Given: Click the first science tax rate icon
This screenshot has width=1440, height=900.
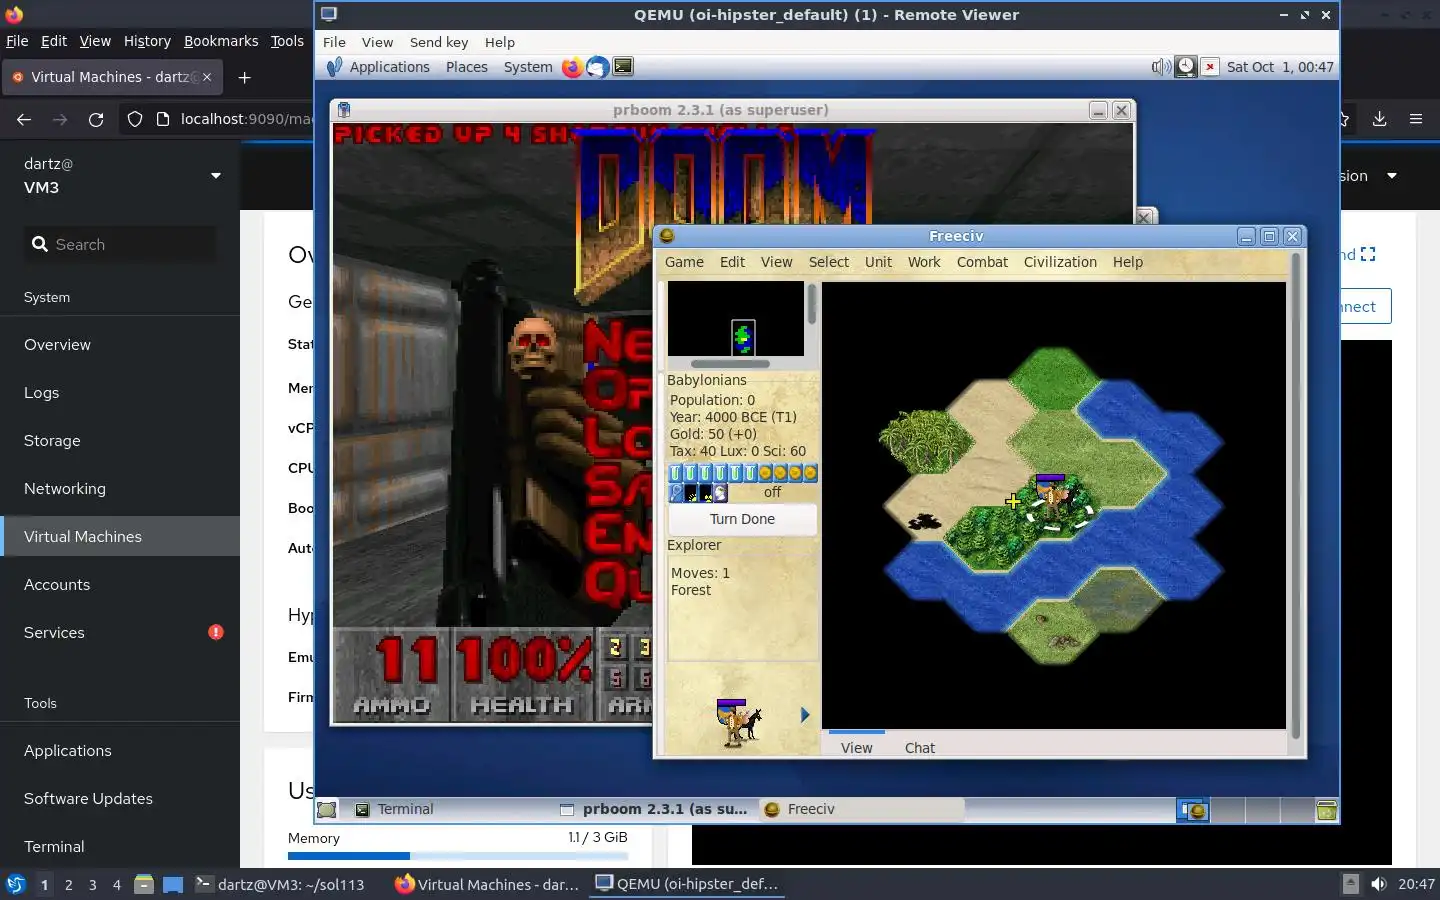Looking at the screenshot, I should (x=675, y=473).
